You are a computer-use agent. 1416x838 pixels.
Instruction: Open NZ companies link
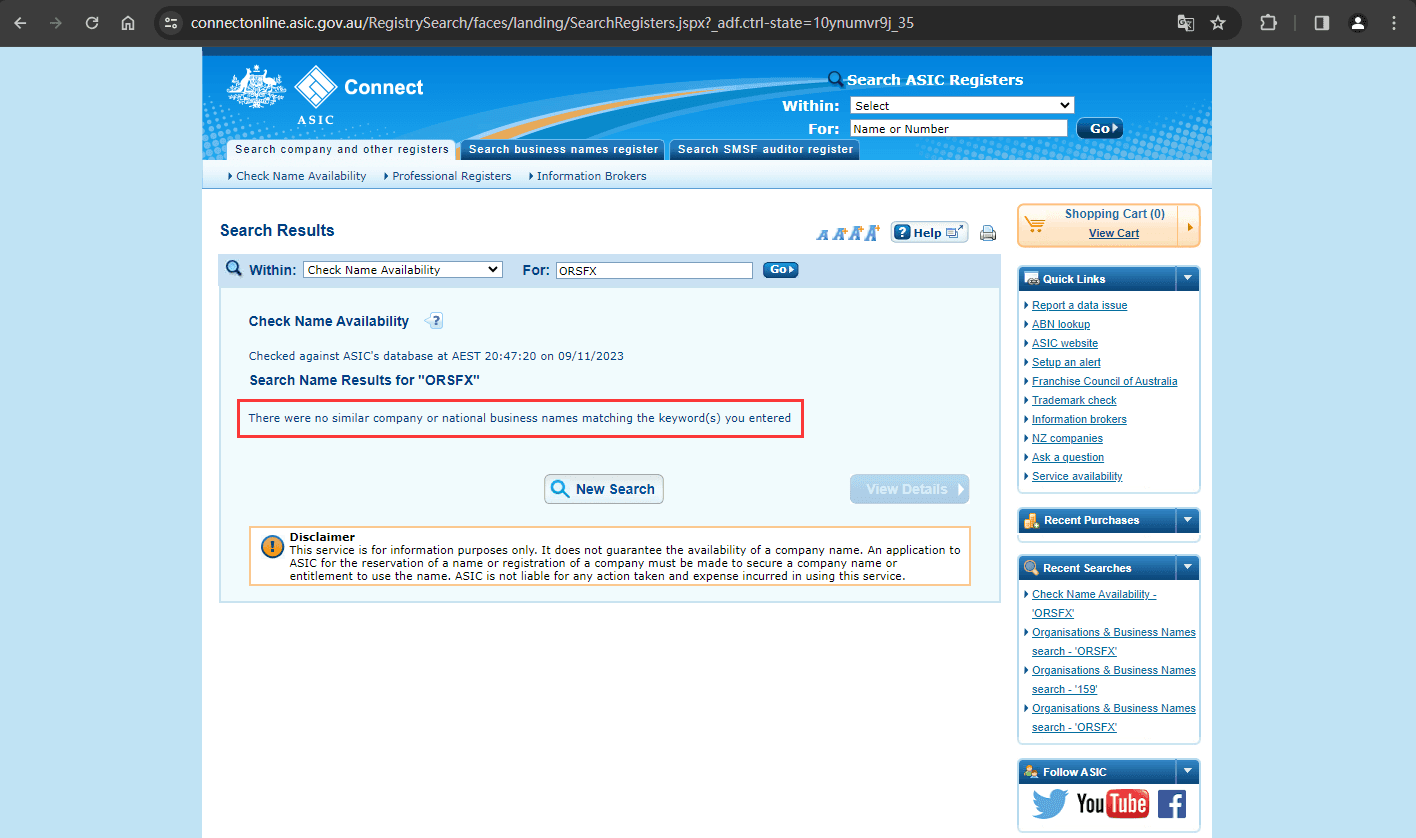(1067, 438)
